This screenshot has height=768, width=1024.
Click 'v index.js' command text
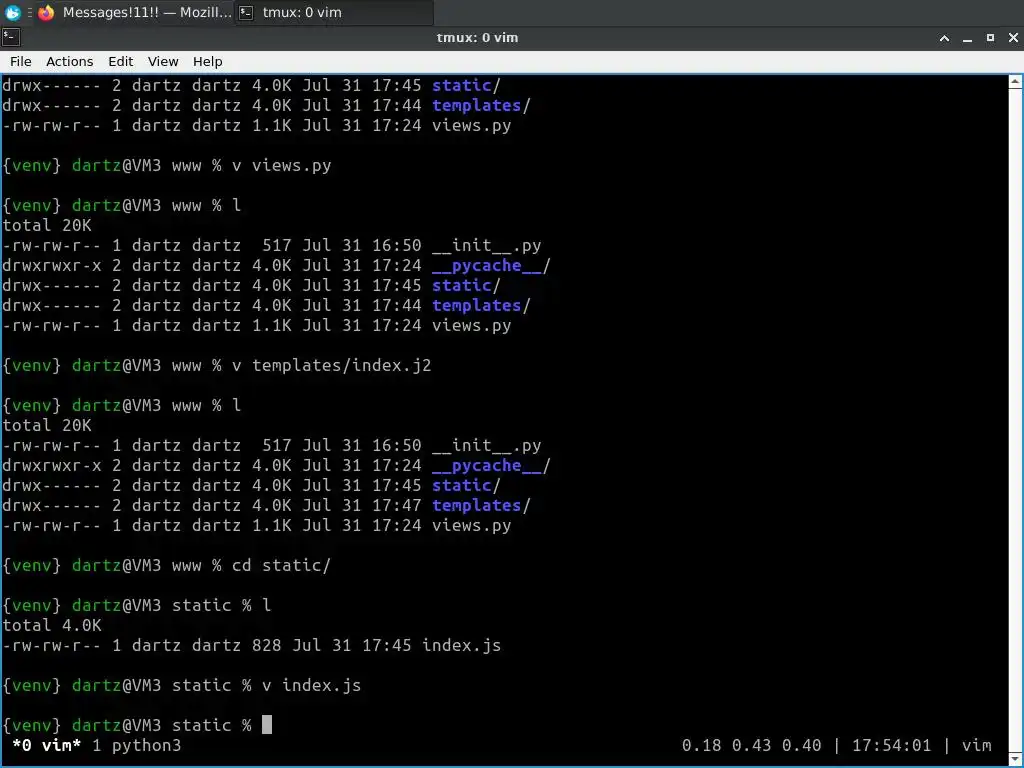coord(312,685)
